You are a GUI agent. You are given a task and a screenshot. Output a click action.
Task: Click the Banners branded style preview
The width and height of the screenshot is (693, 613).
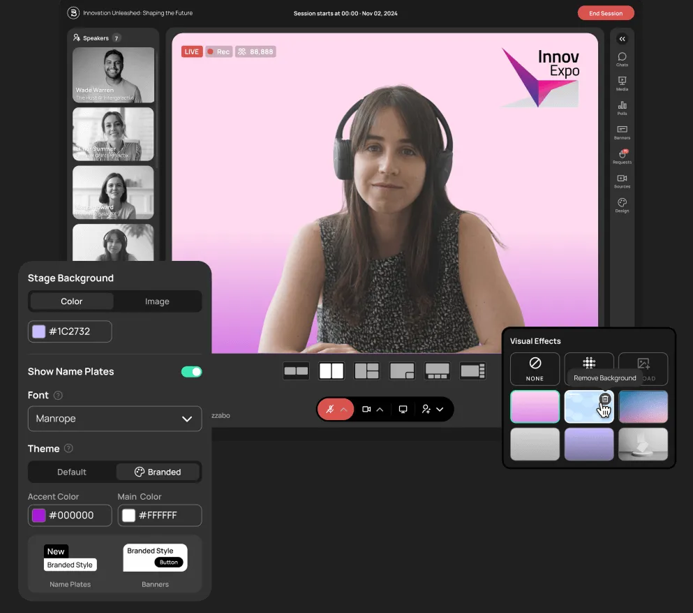click(x=155, y=558)
